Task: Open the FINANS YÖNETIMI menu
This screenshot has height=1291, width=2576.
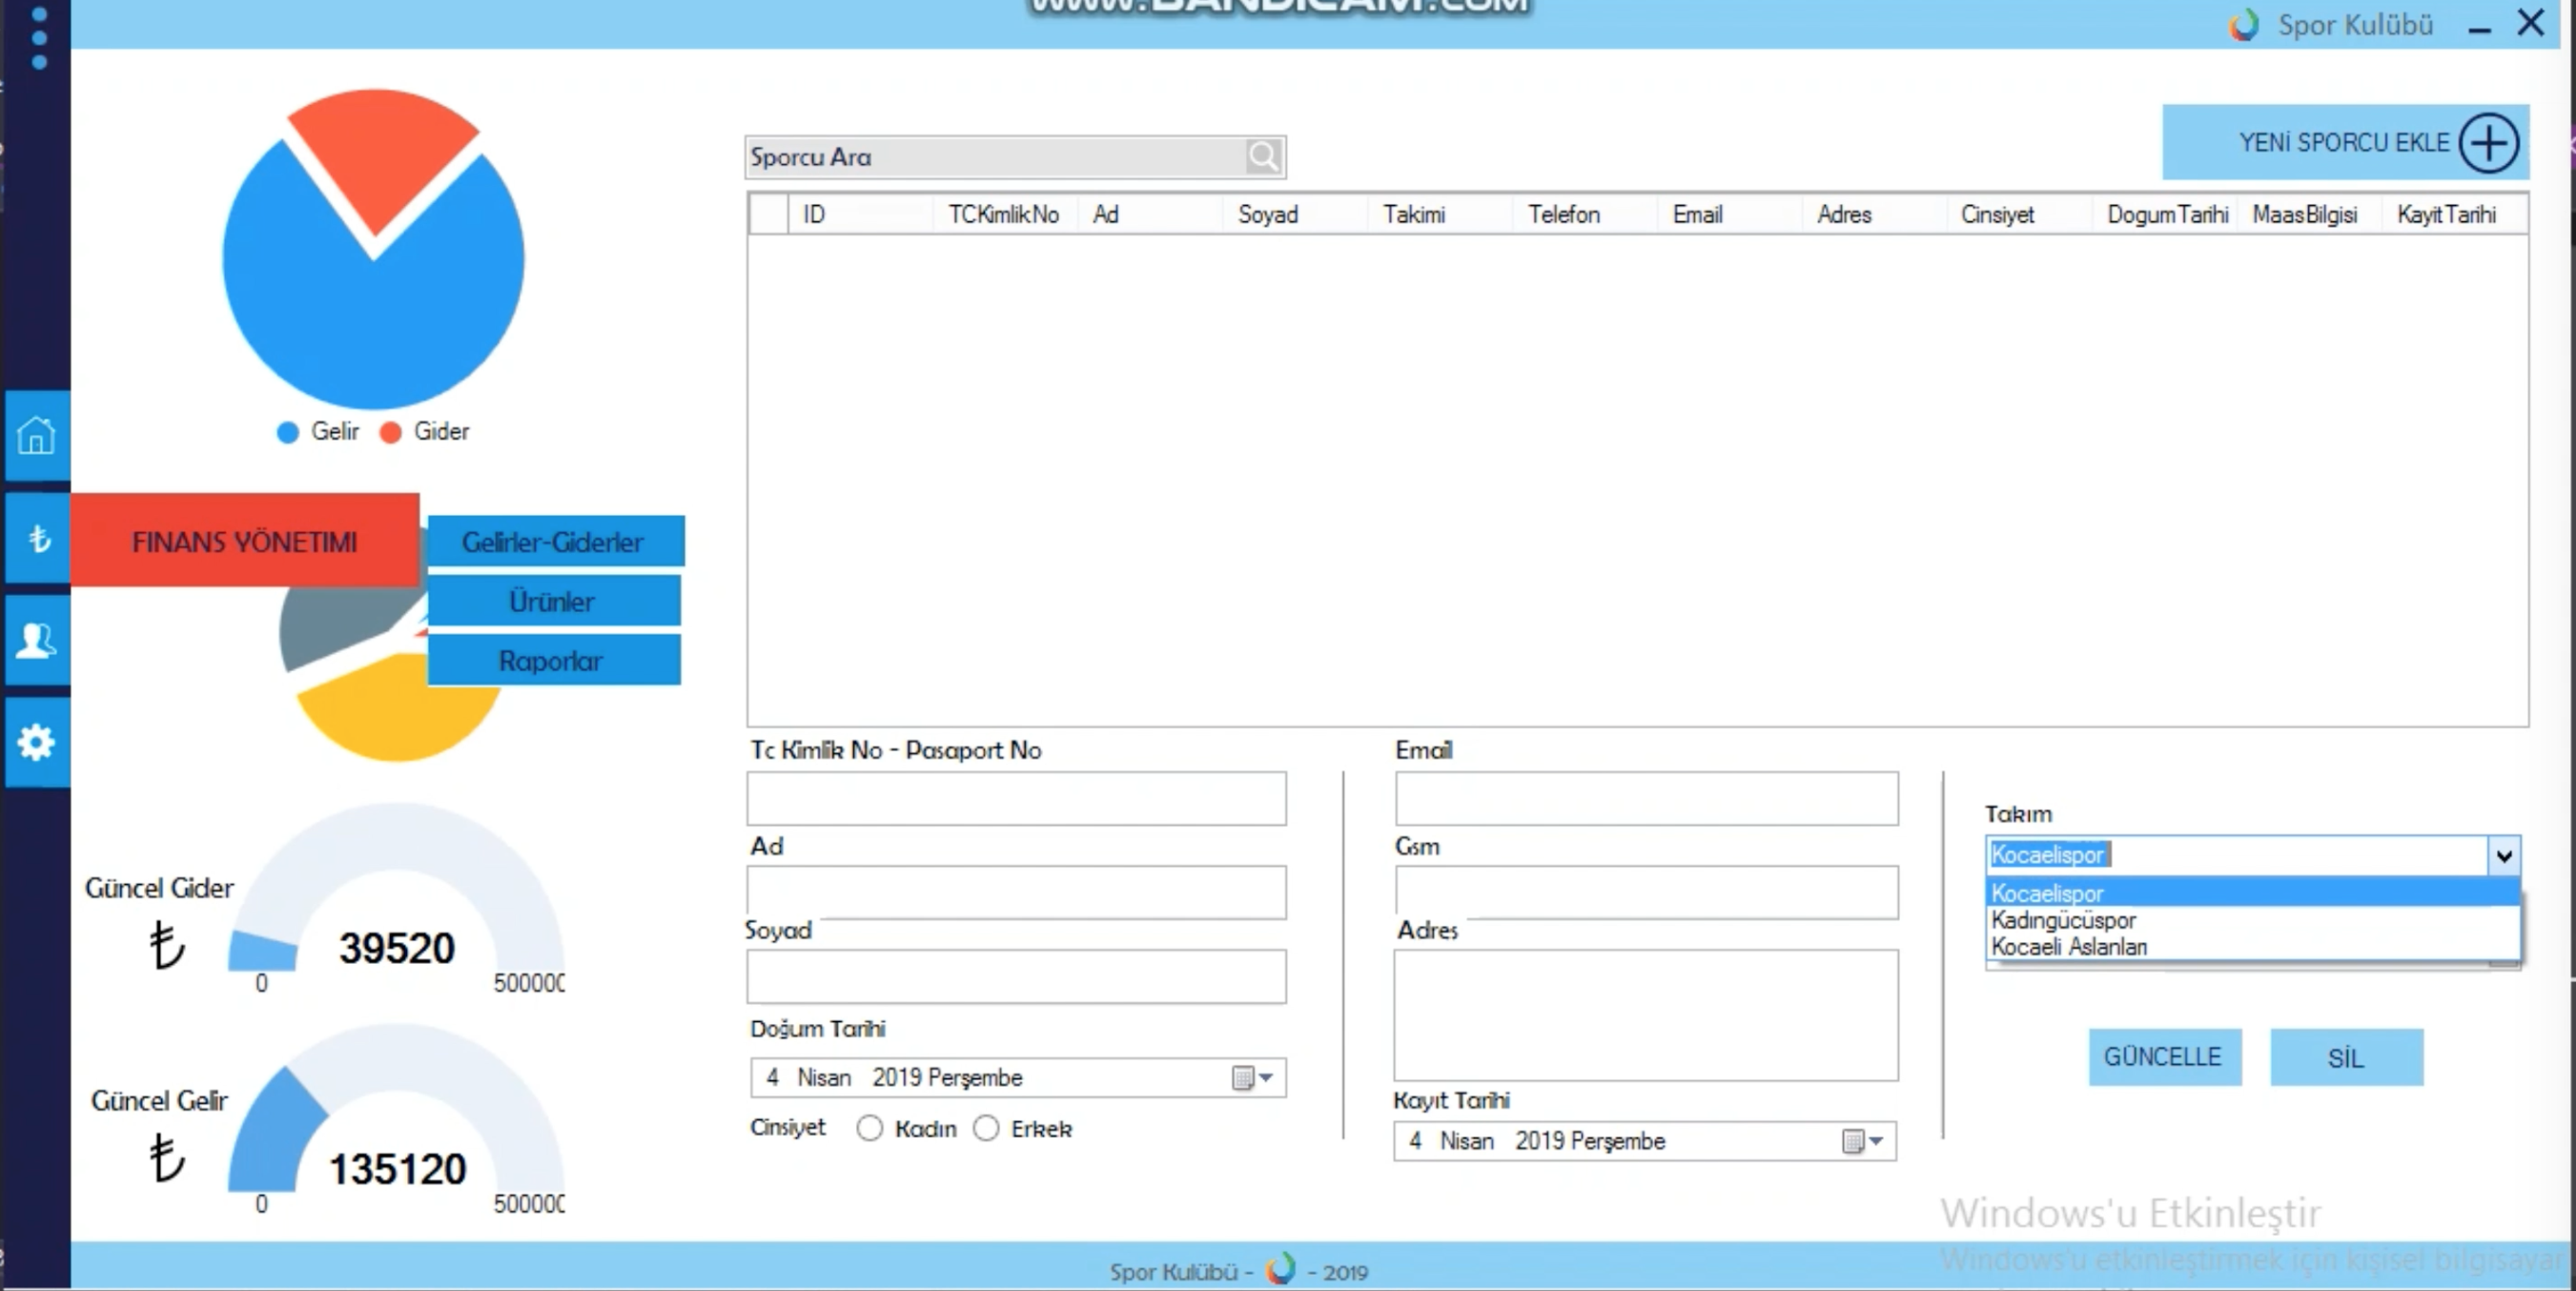Action: tap(245, 541)
